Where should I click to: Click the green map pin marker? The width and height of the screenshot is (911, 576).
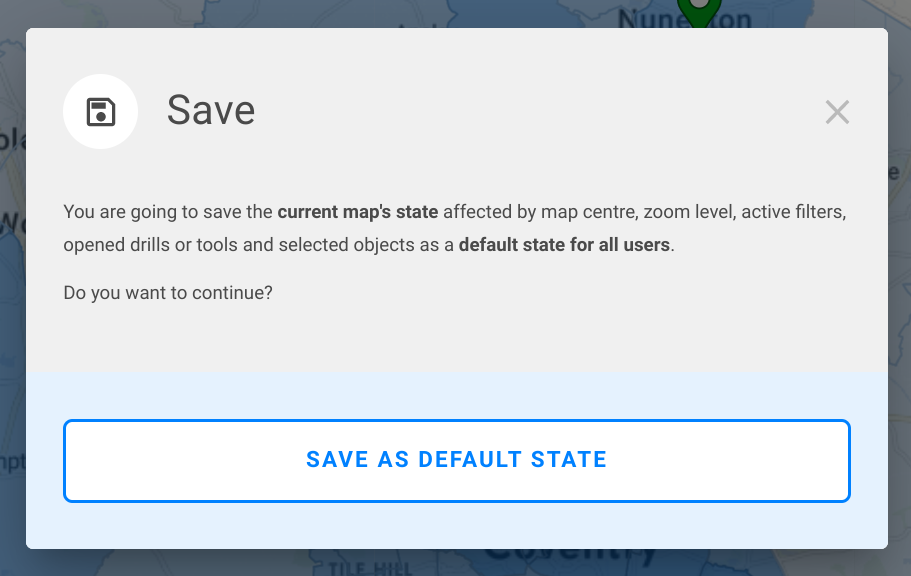[698, 12]
